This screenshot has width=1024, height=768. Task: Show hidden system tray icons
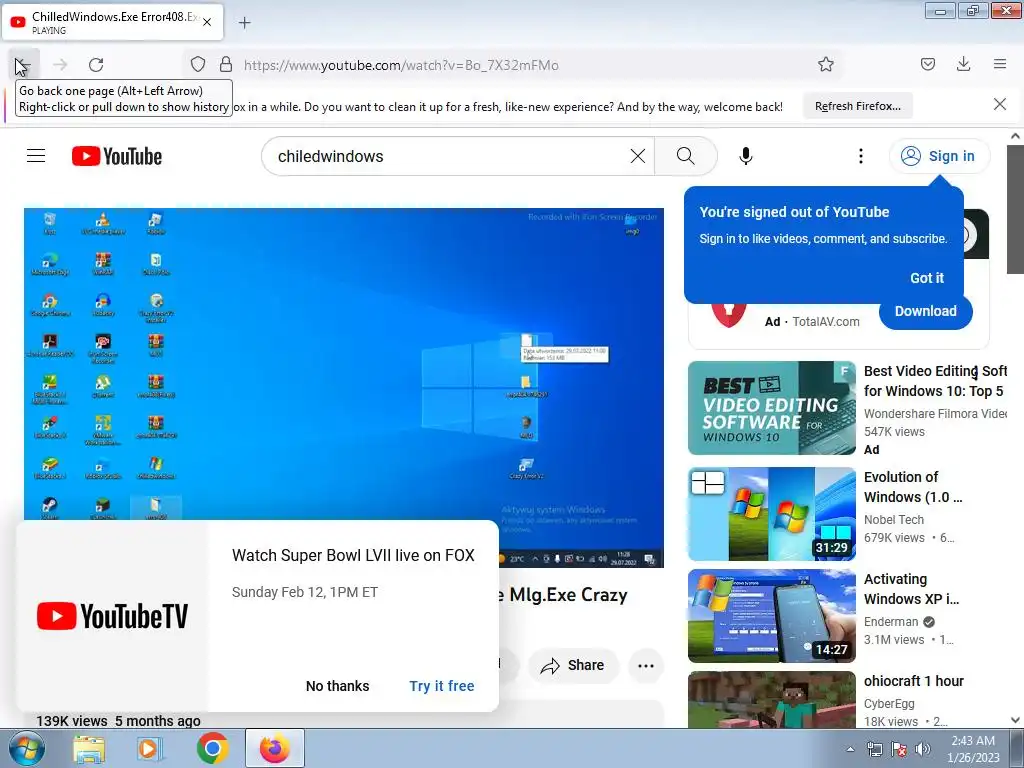(850, 749)
